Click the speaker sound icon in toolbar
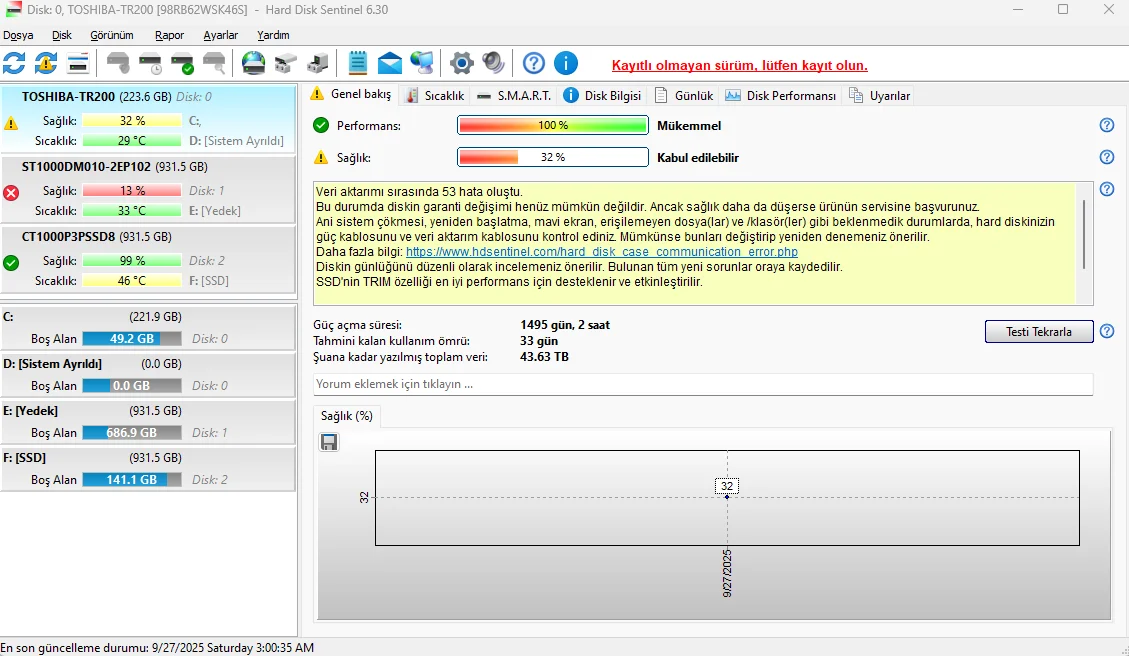The image size is (1129, 656). tap(493, 63)
